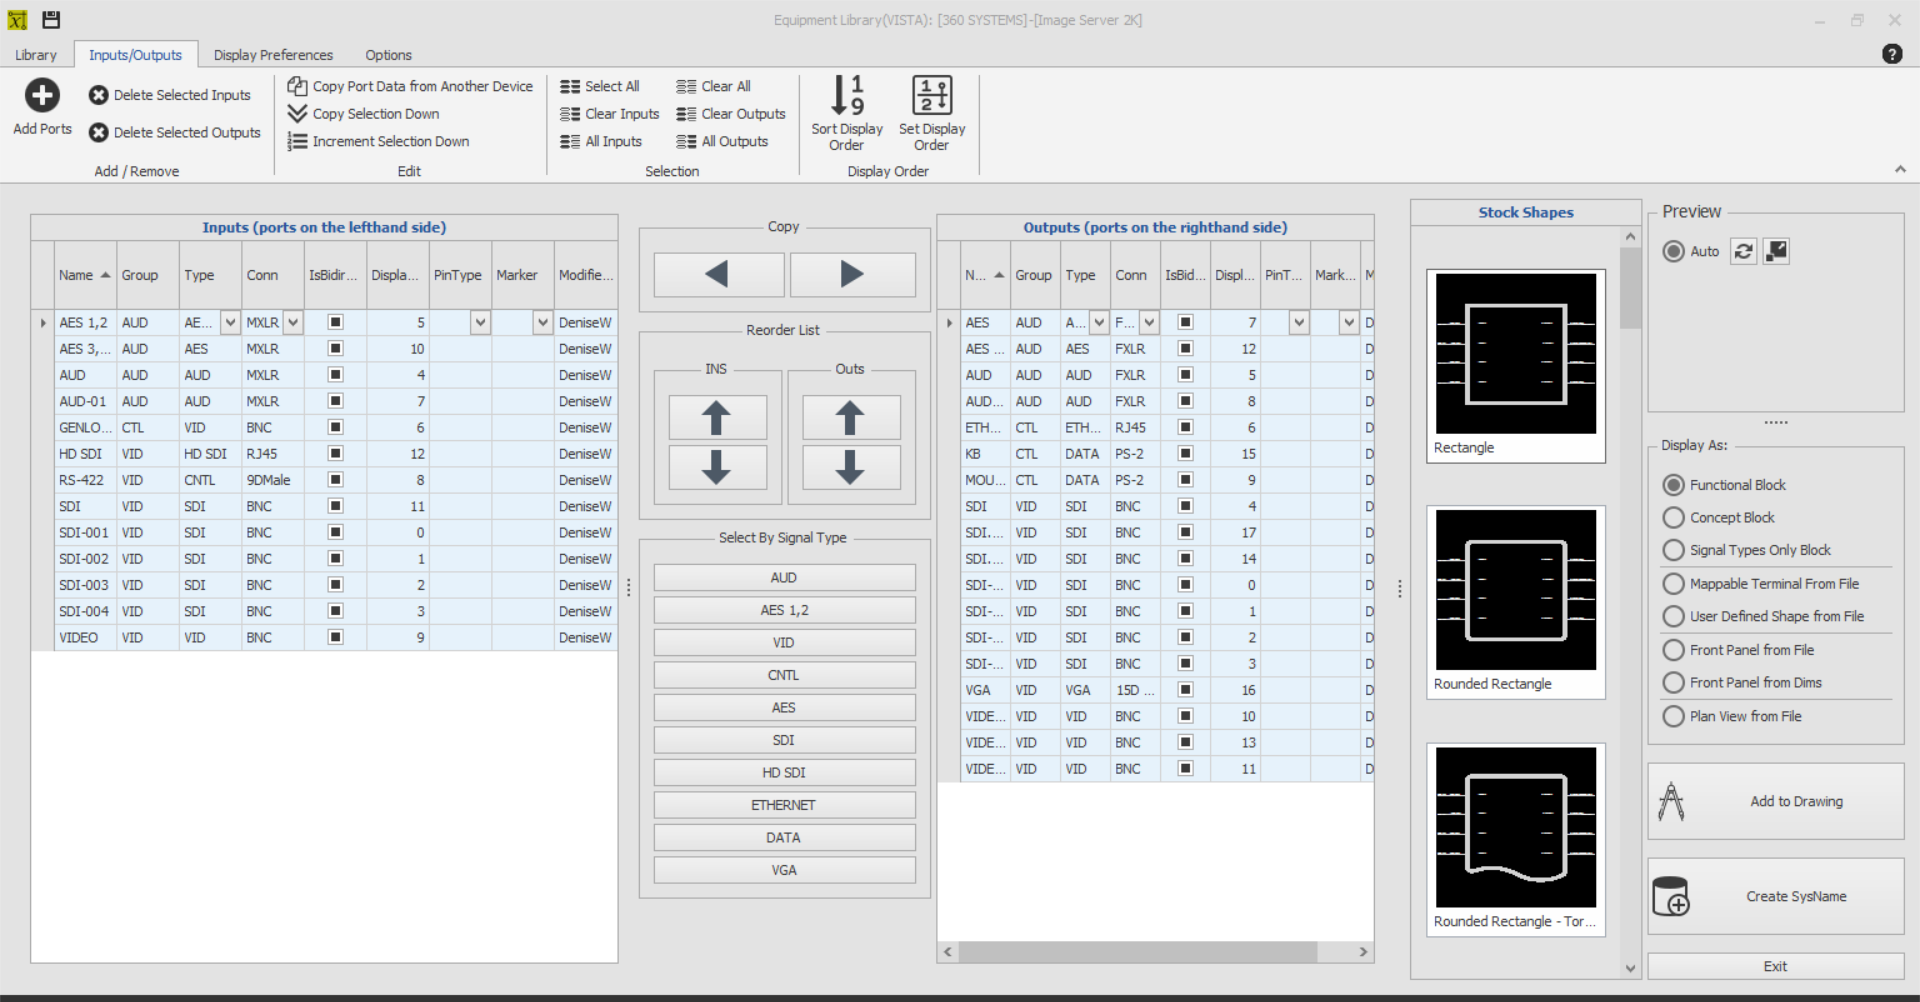Select signal type HD SDI button
This screenshot has height=1002, width=1920.
784,772
